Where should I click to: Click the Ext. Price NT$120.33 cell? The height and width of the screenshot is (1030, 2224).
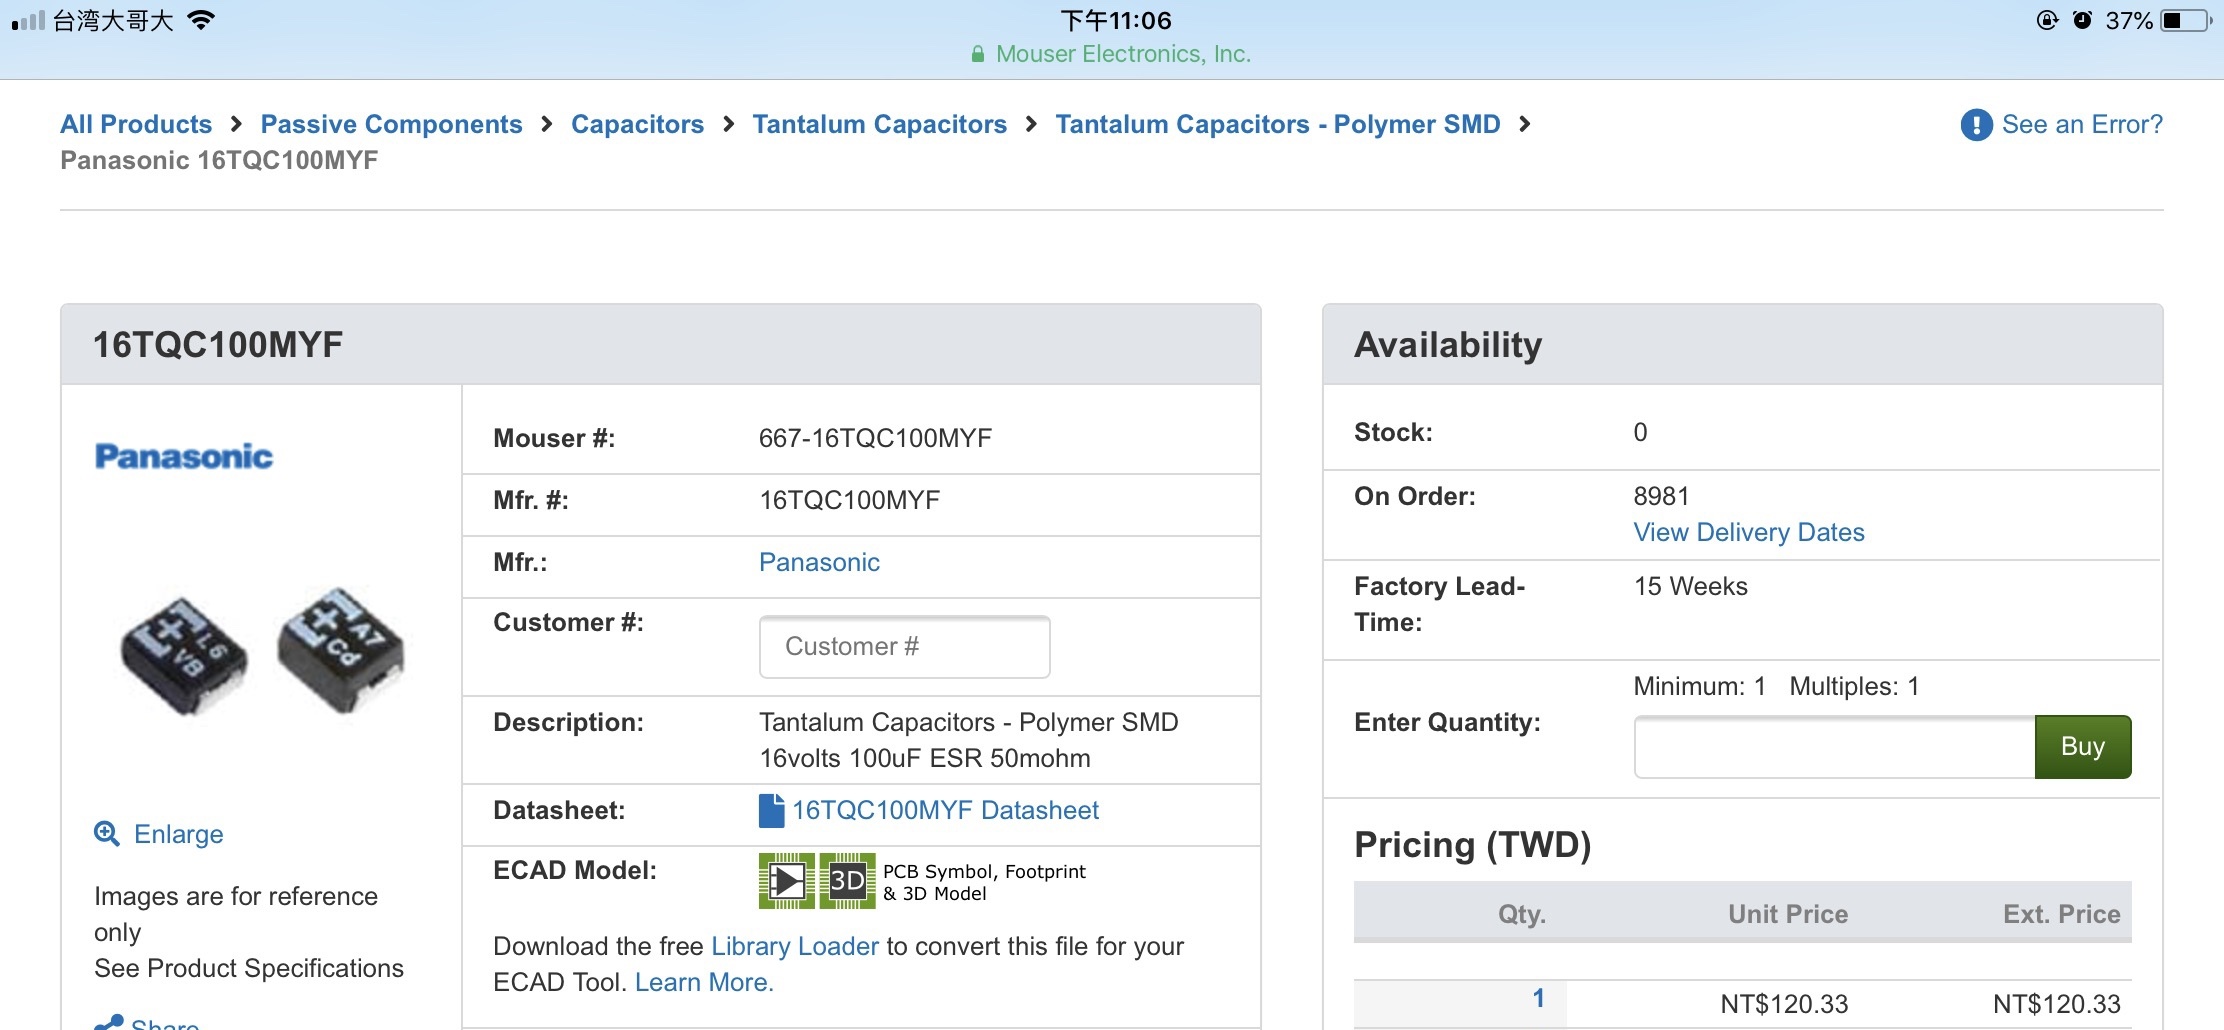coord(2057,1004)
